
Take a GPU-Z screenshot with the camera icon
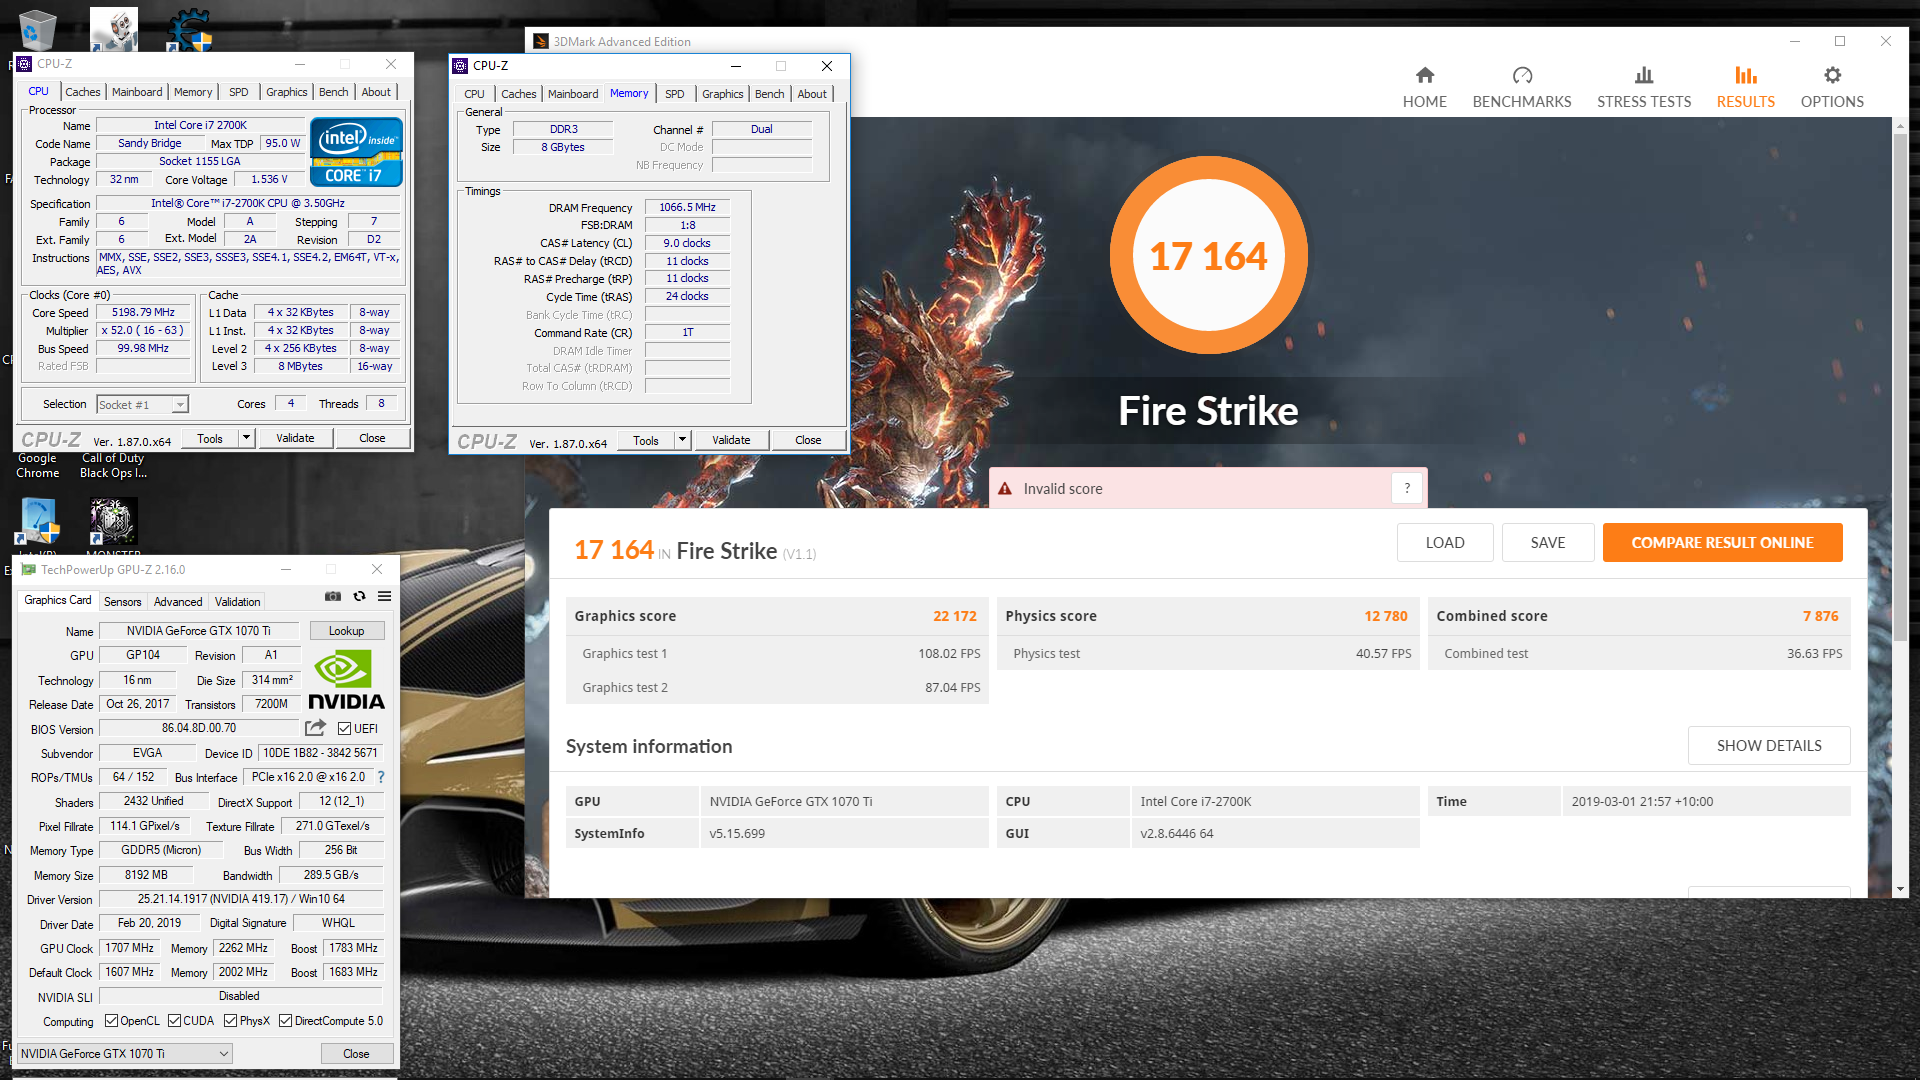pyautogui.click(x=333, y=596)
